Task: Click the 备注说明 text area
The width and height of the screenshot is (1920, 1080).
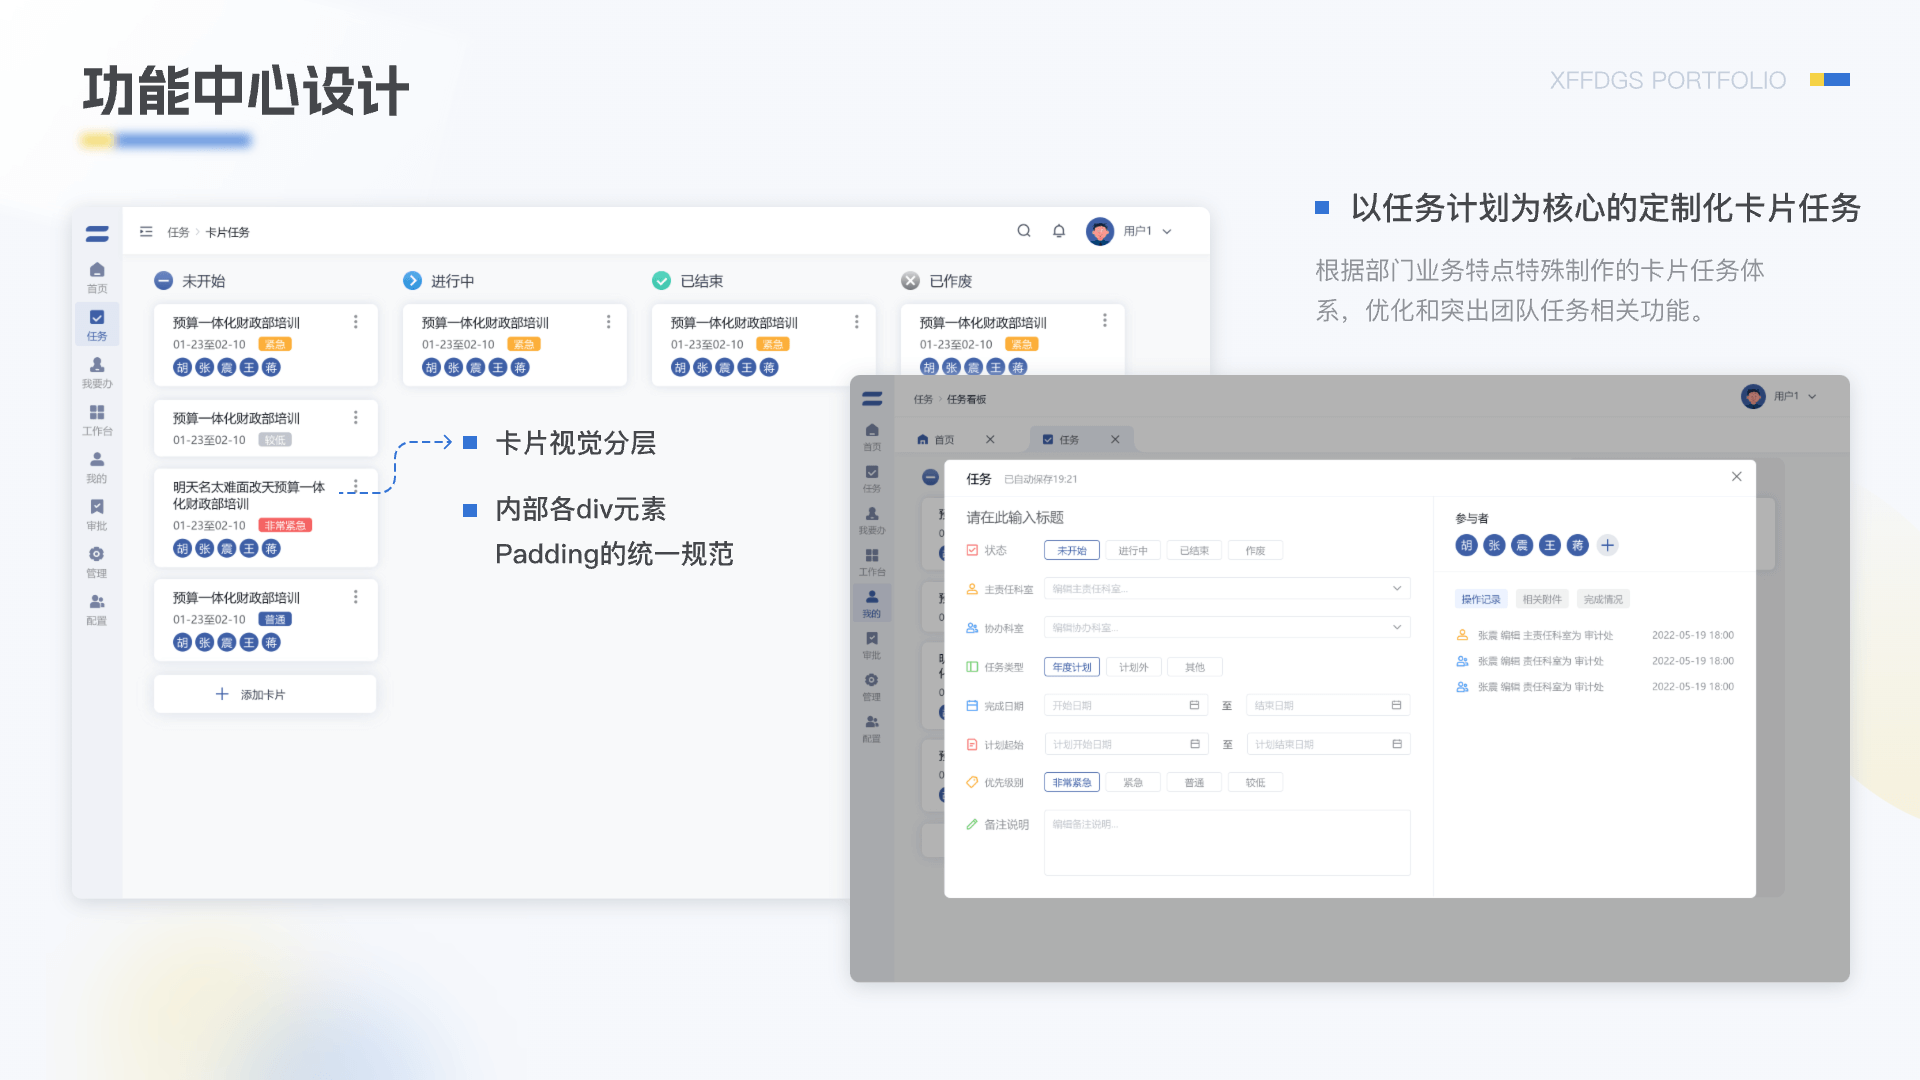Action: pyautogui.click(x=1227, y=842)
